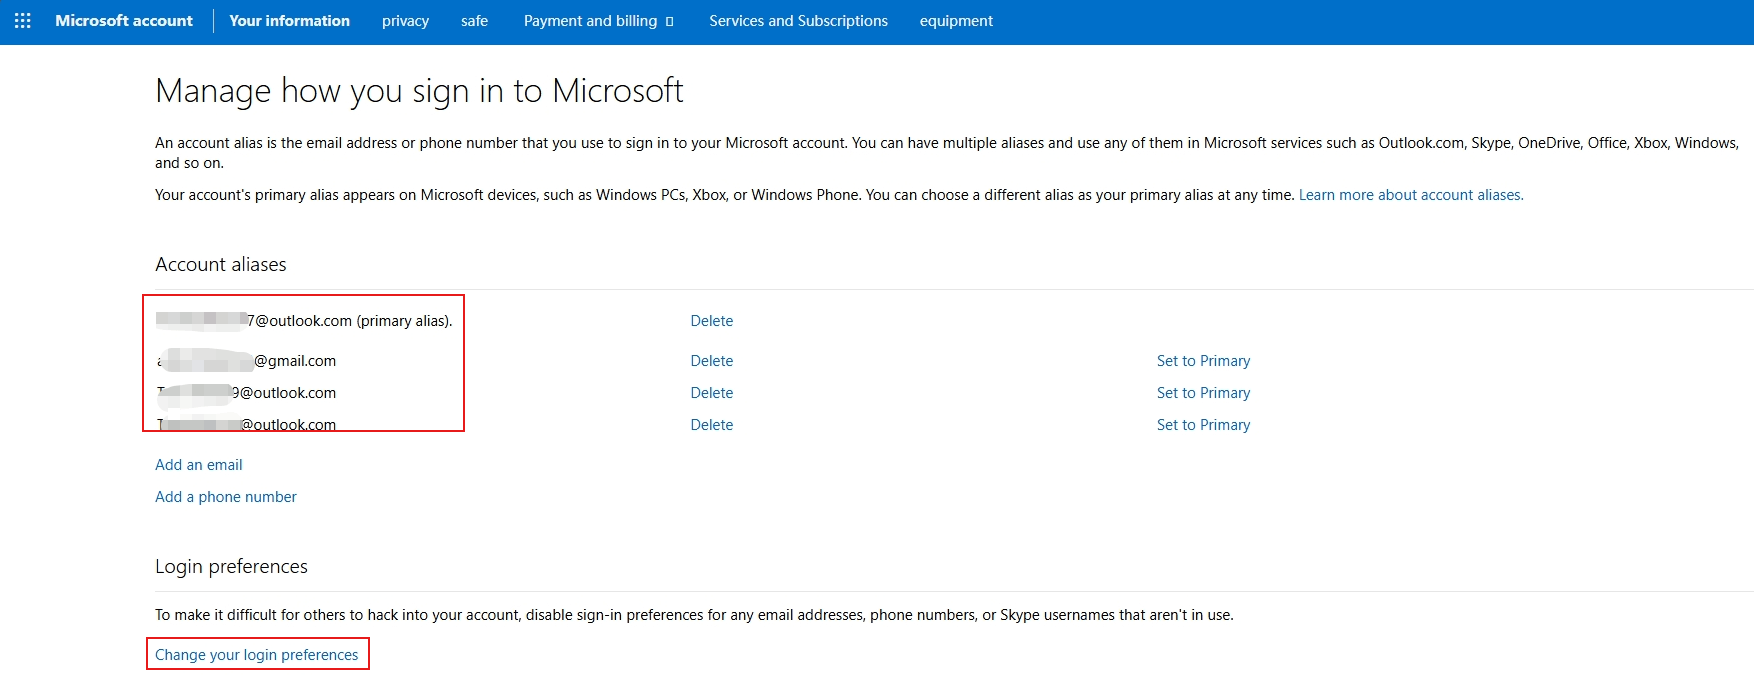Open Learn more about account aliases link
This screenshot has height=687, width=1754.
1411,195
